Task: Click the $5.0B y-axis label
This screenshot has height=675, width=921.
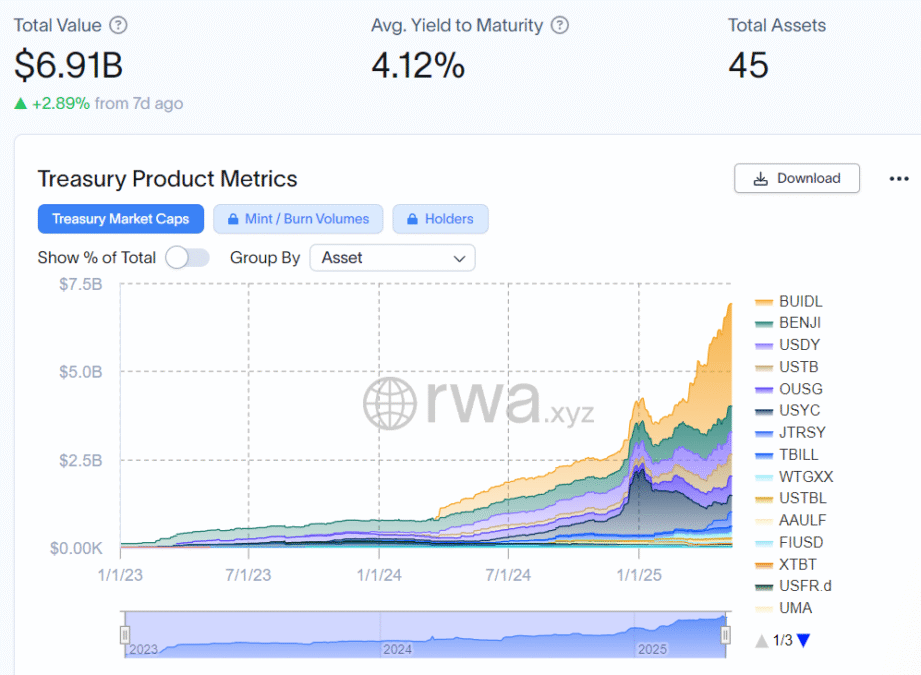Action: pos(80,372)
